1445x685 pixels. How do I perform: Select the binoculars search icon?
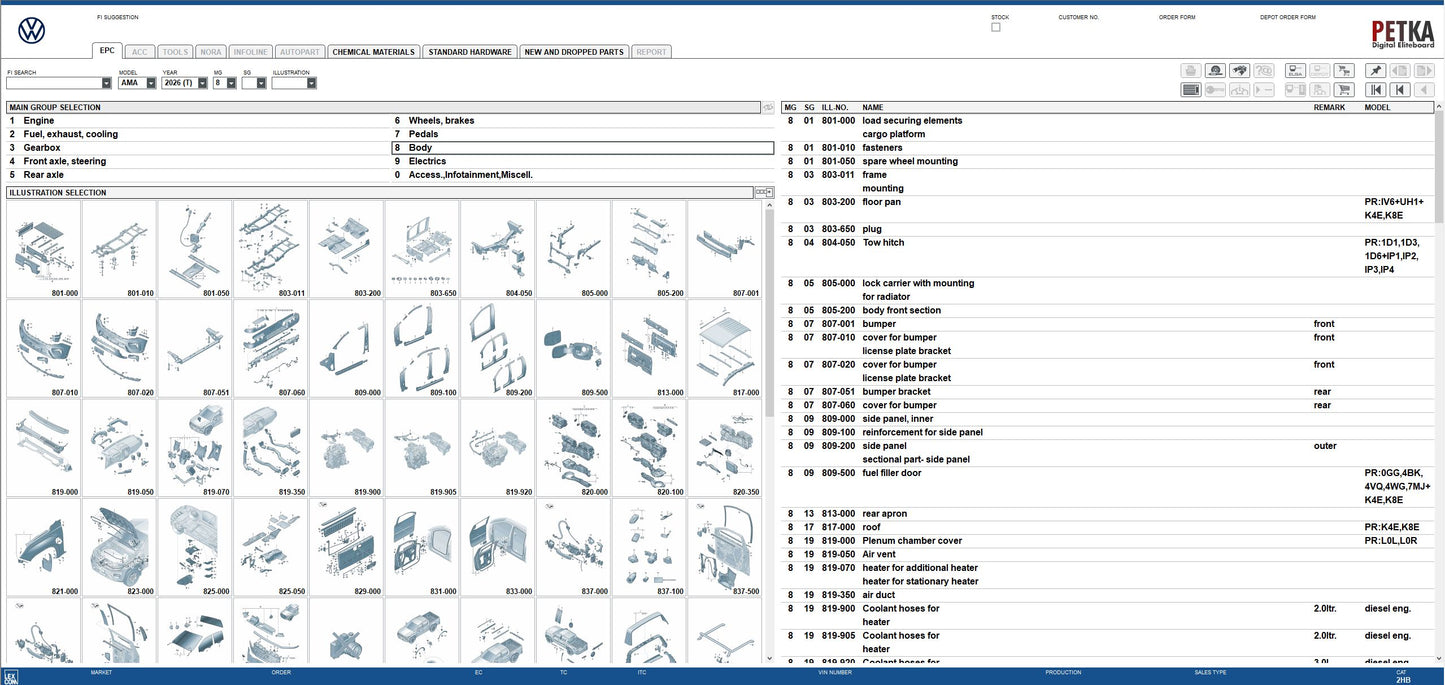(x=1239, y=68)
